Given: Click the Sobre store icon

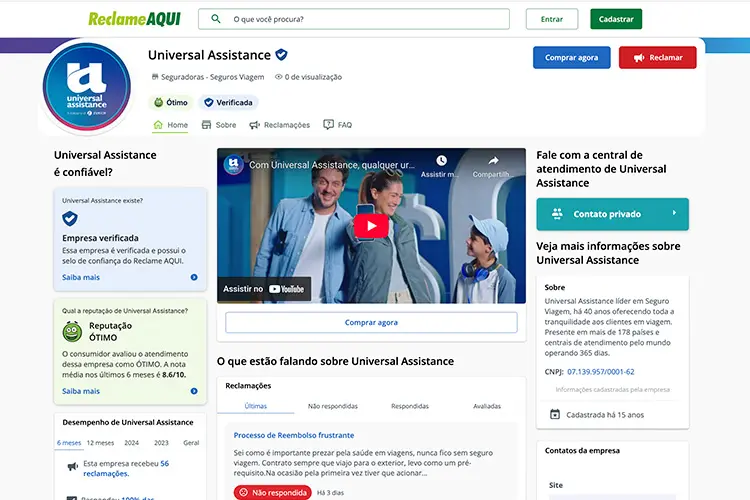Looking at the screenshot, I should coord(206,125).
